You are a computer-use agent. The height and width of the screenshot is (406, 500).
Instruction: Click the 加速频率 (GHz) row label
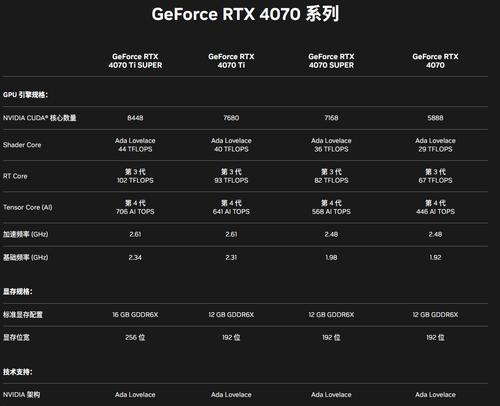[x=26, y=234]
